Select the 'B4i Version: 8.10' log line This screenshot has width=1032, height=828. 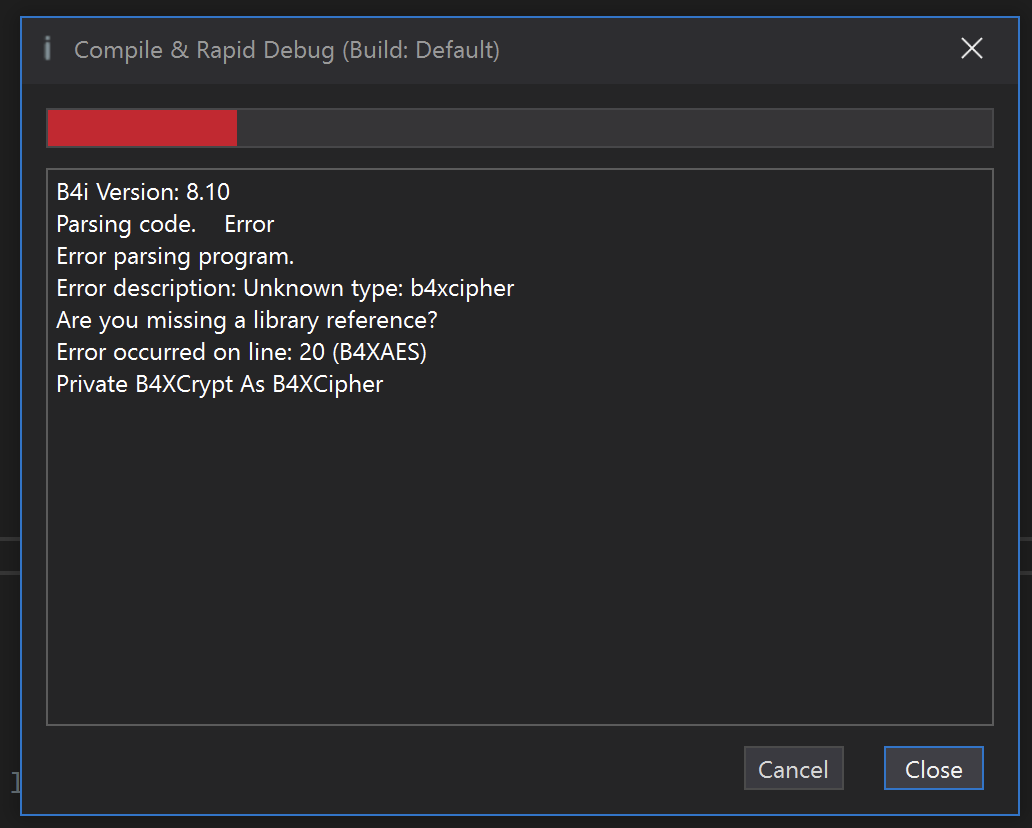[143, 192]
